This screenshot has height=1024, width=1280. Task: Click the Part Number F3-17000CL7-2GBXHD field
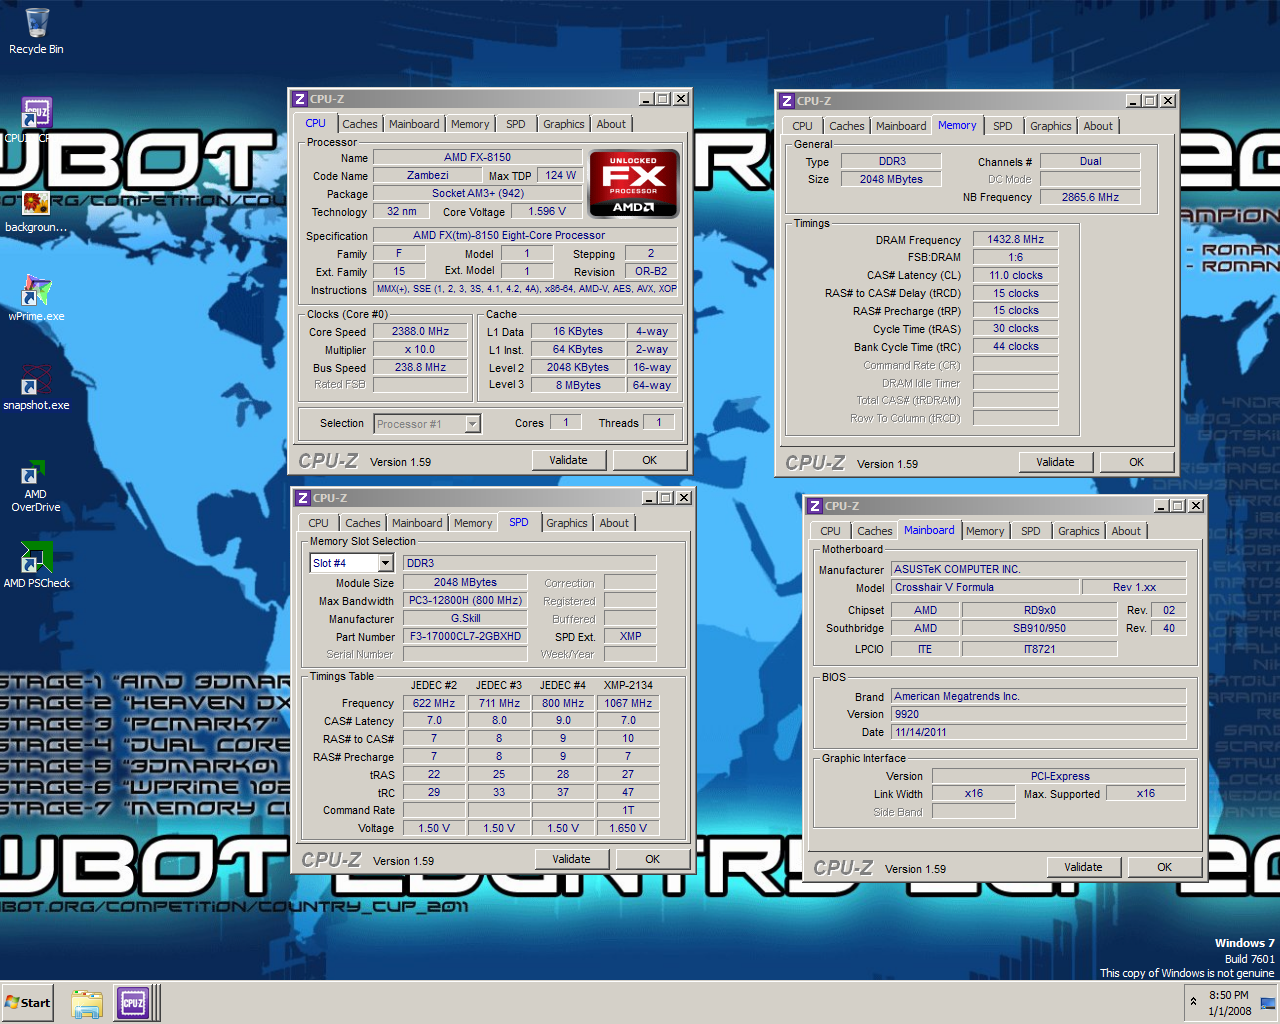(465, 636)
